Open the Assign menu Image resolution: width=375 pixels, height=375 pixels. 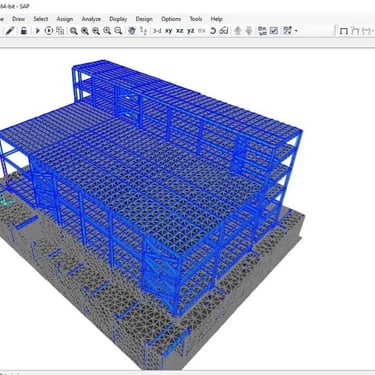(x=65, y=19)
